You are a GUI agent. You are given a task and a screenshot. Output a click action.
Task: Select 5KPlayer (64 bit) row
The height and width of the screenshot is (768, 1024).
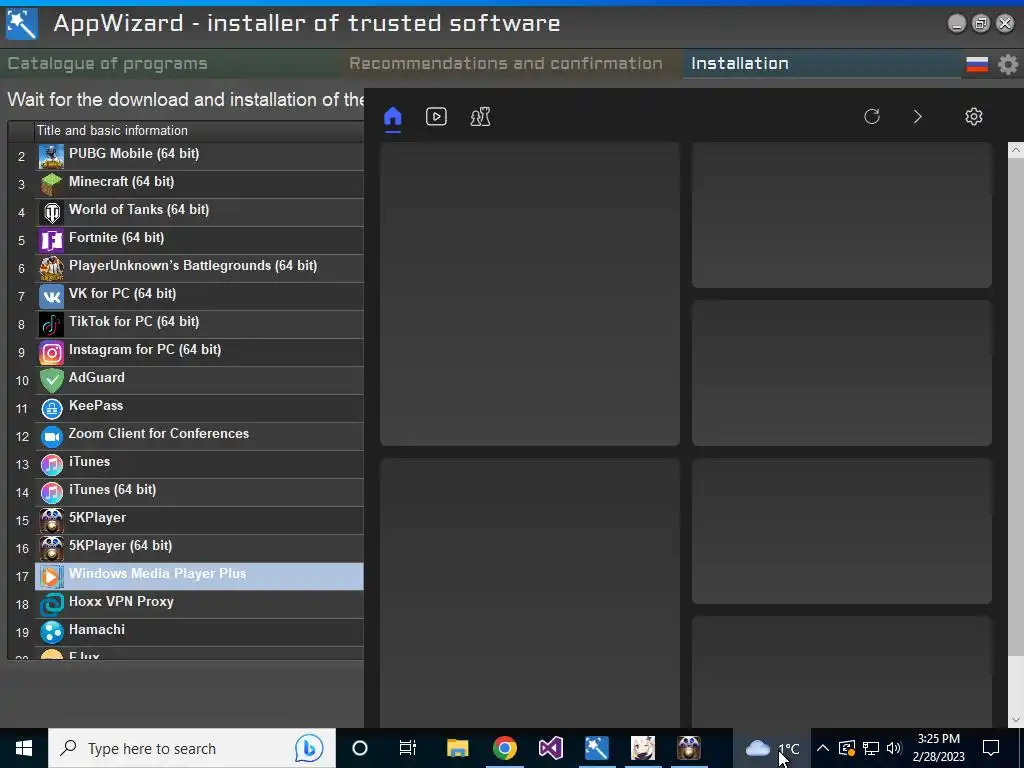[x=199, y=549]
